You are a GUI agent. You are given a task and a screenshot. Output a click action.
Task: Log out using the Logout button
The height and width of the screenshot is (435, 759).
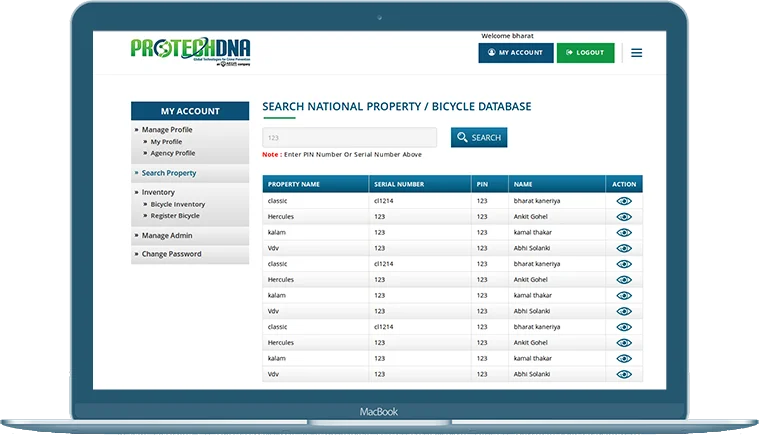click(x=585, y=53)
